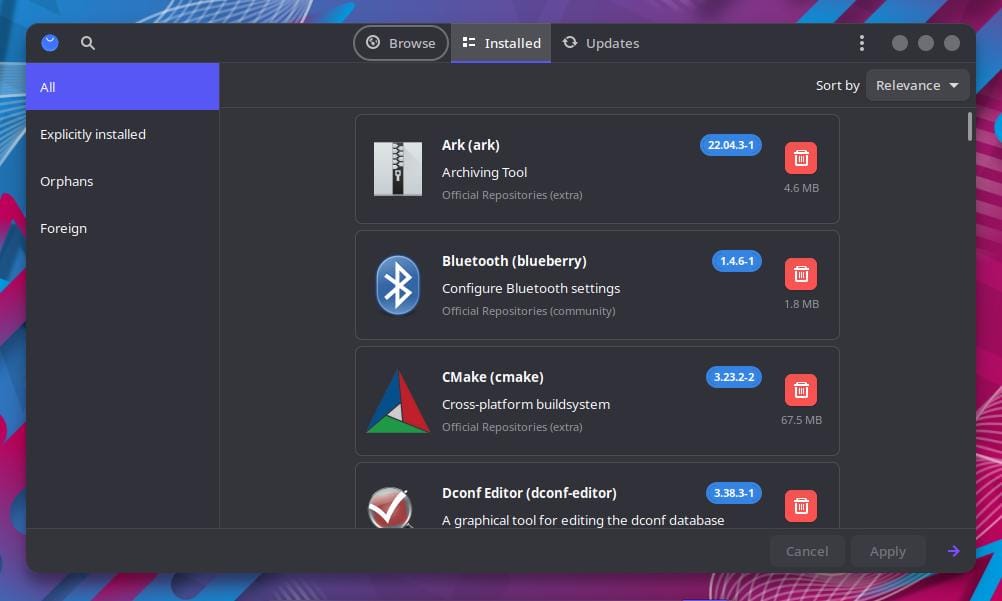
Task: Open the Dconf Editor (dconf-editor) title
Action: [x=529, y=493]
